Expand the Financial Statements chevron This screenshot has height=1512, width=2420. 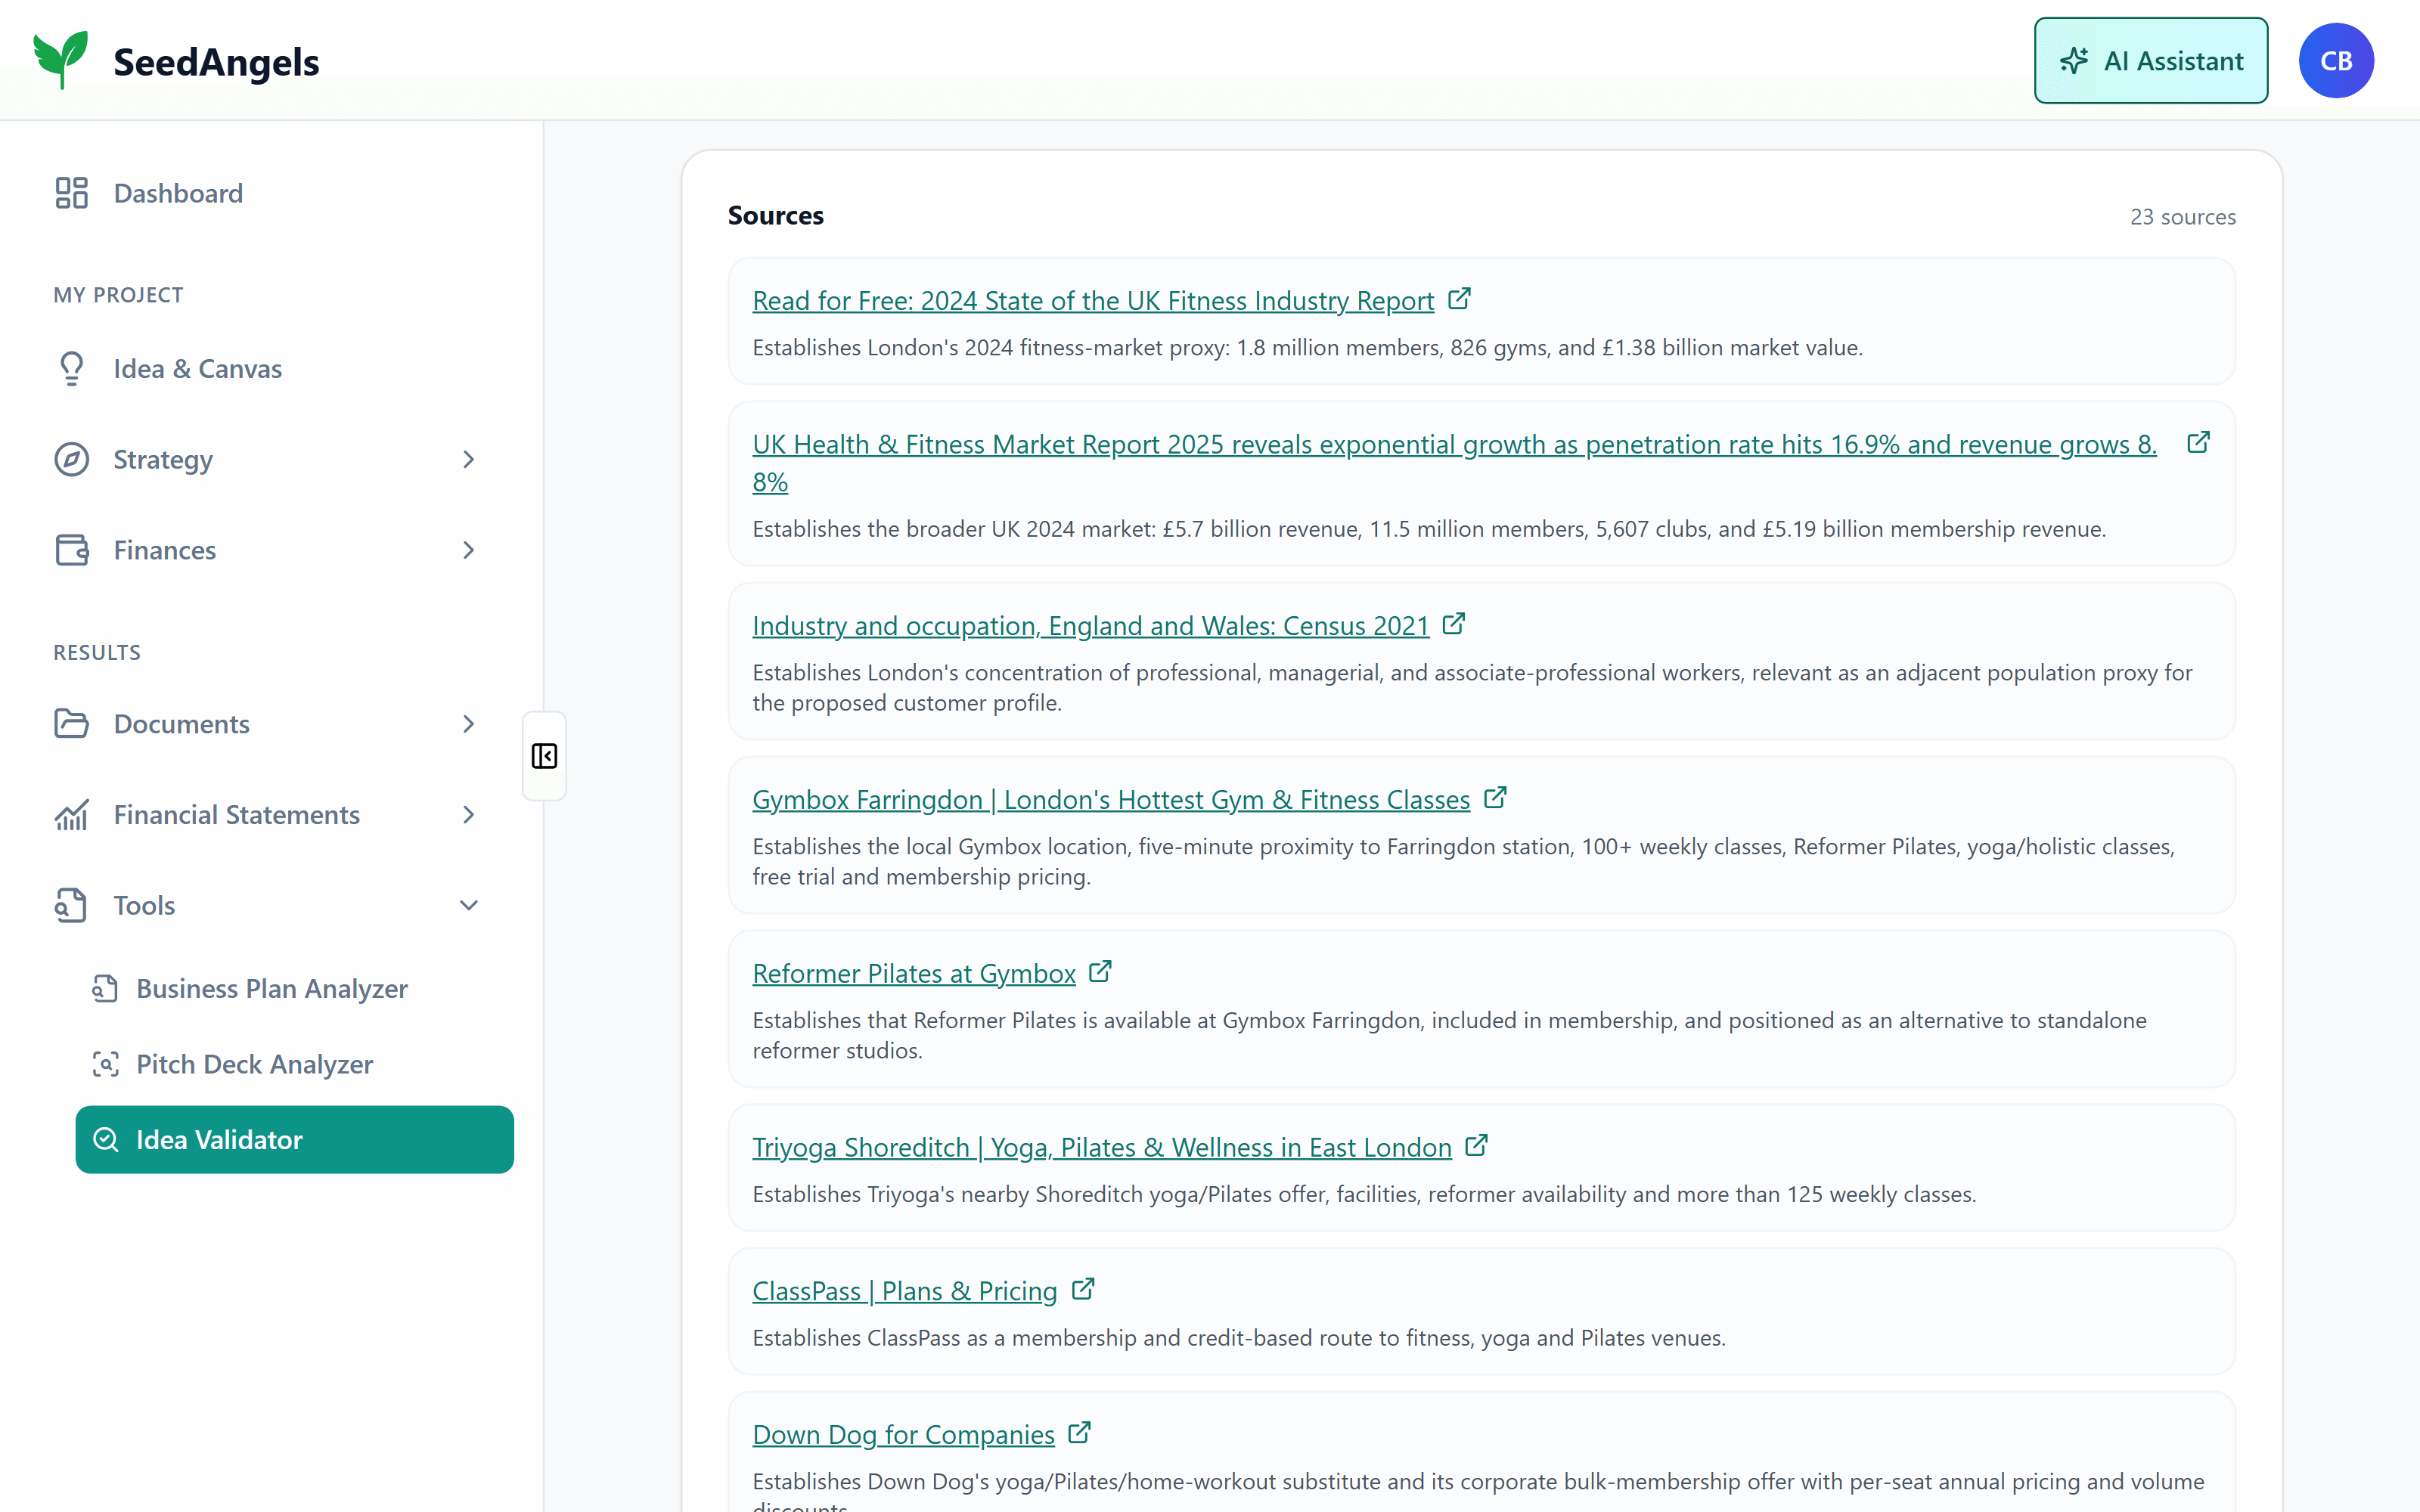(468, 814)
